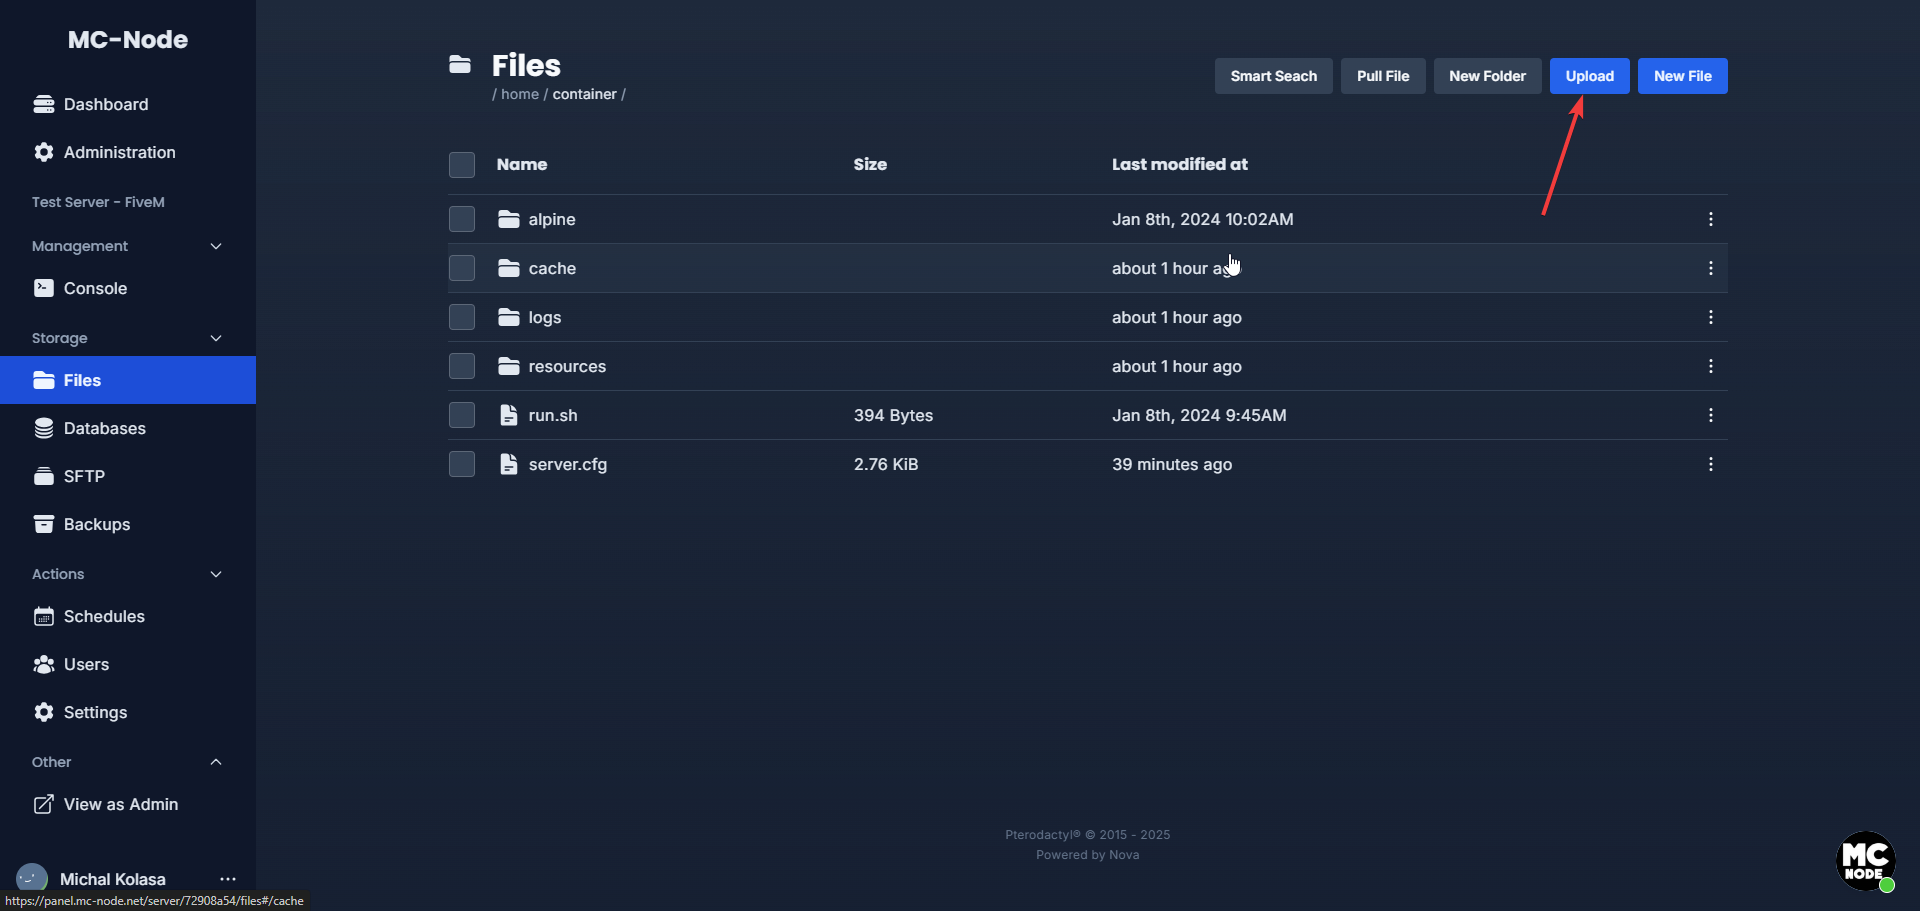
Task: Click the Users group icon
Action: [44, 664]
